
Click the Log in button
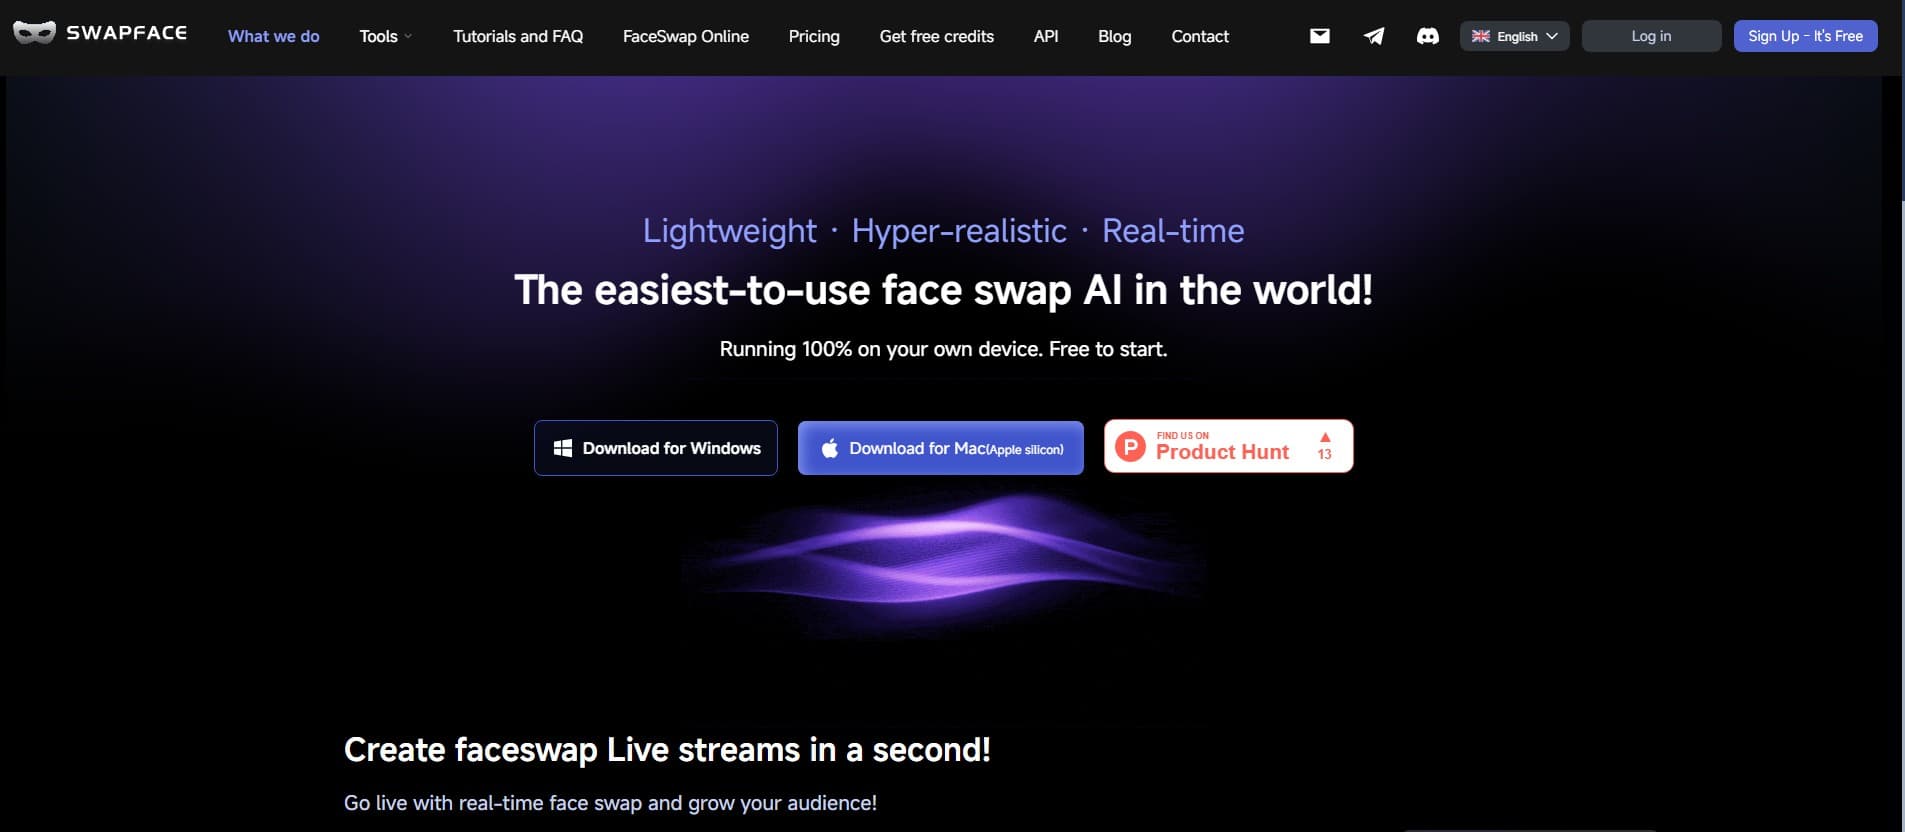pos(1651,36)
